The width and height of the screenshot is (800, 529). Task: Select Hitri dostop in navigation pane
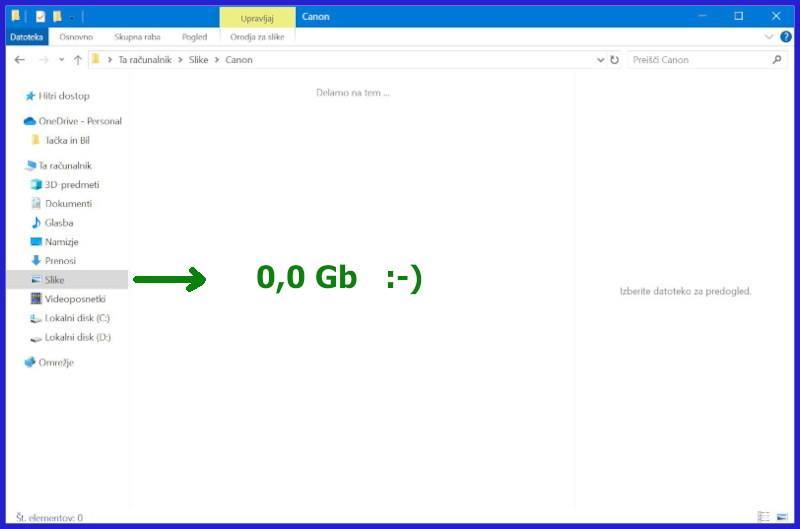(64, 96)
